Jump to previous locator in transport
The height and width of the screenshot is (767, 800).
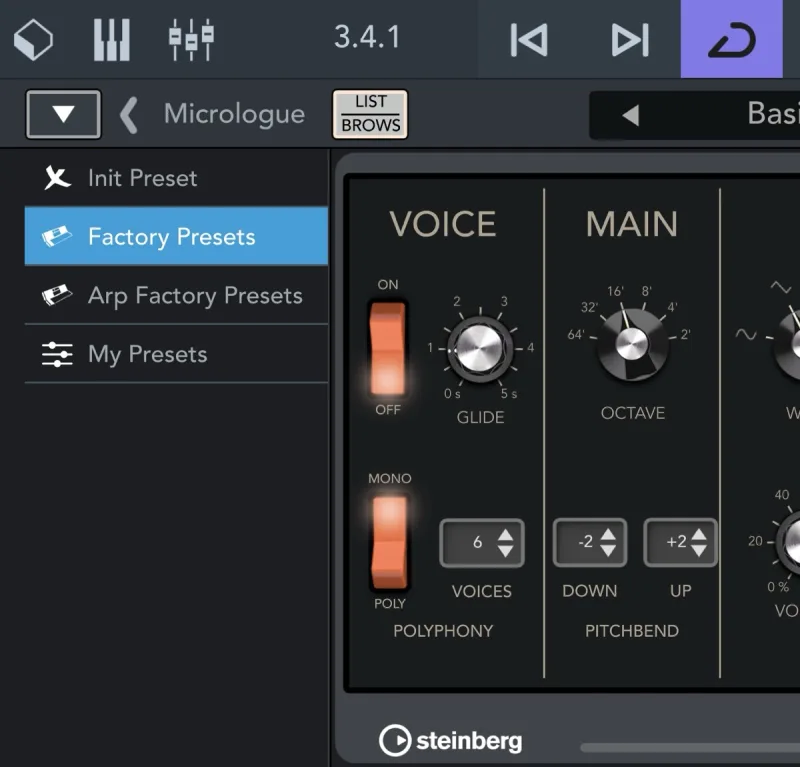[x=529, y=39]
